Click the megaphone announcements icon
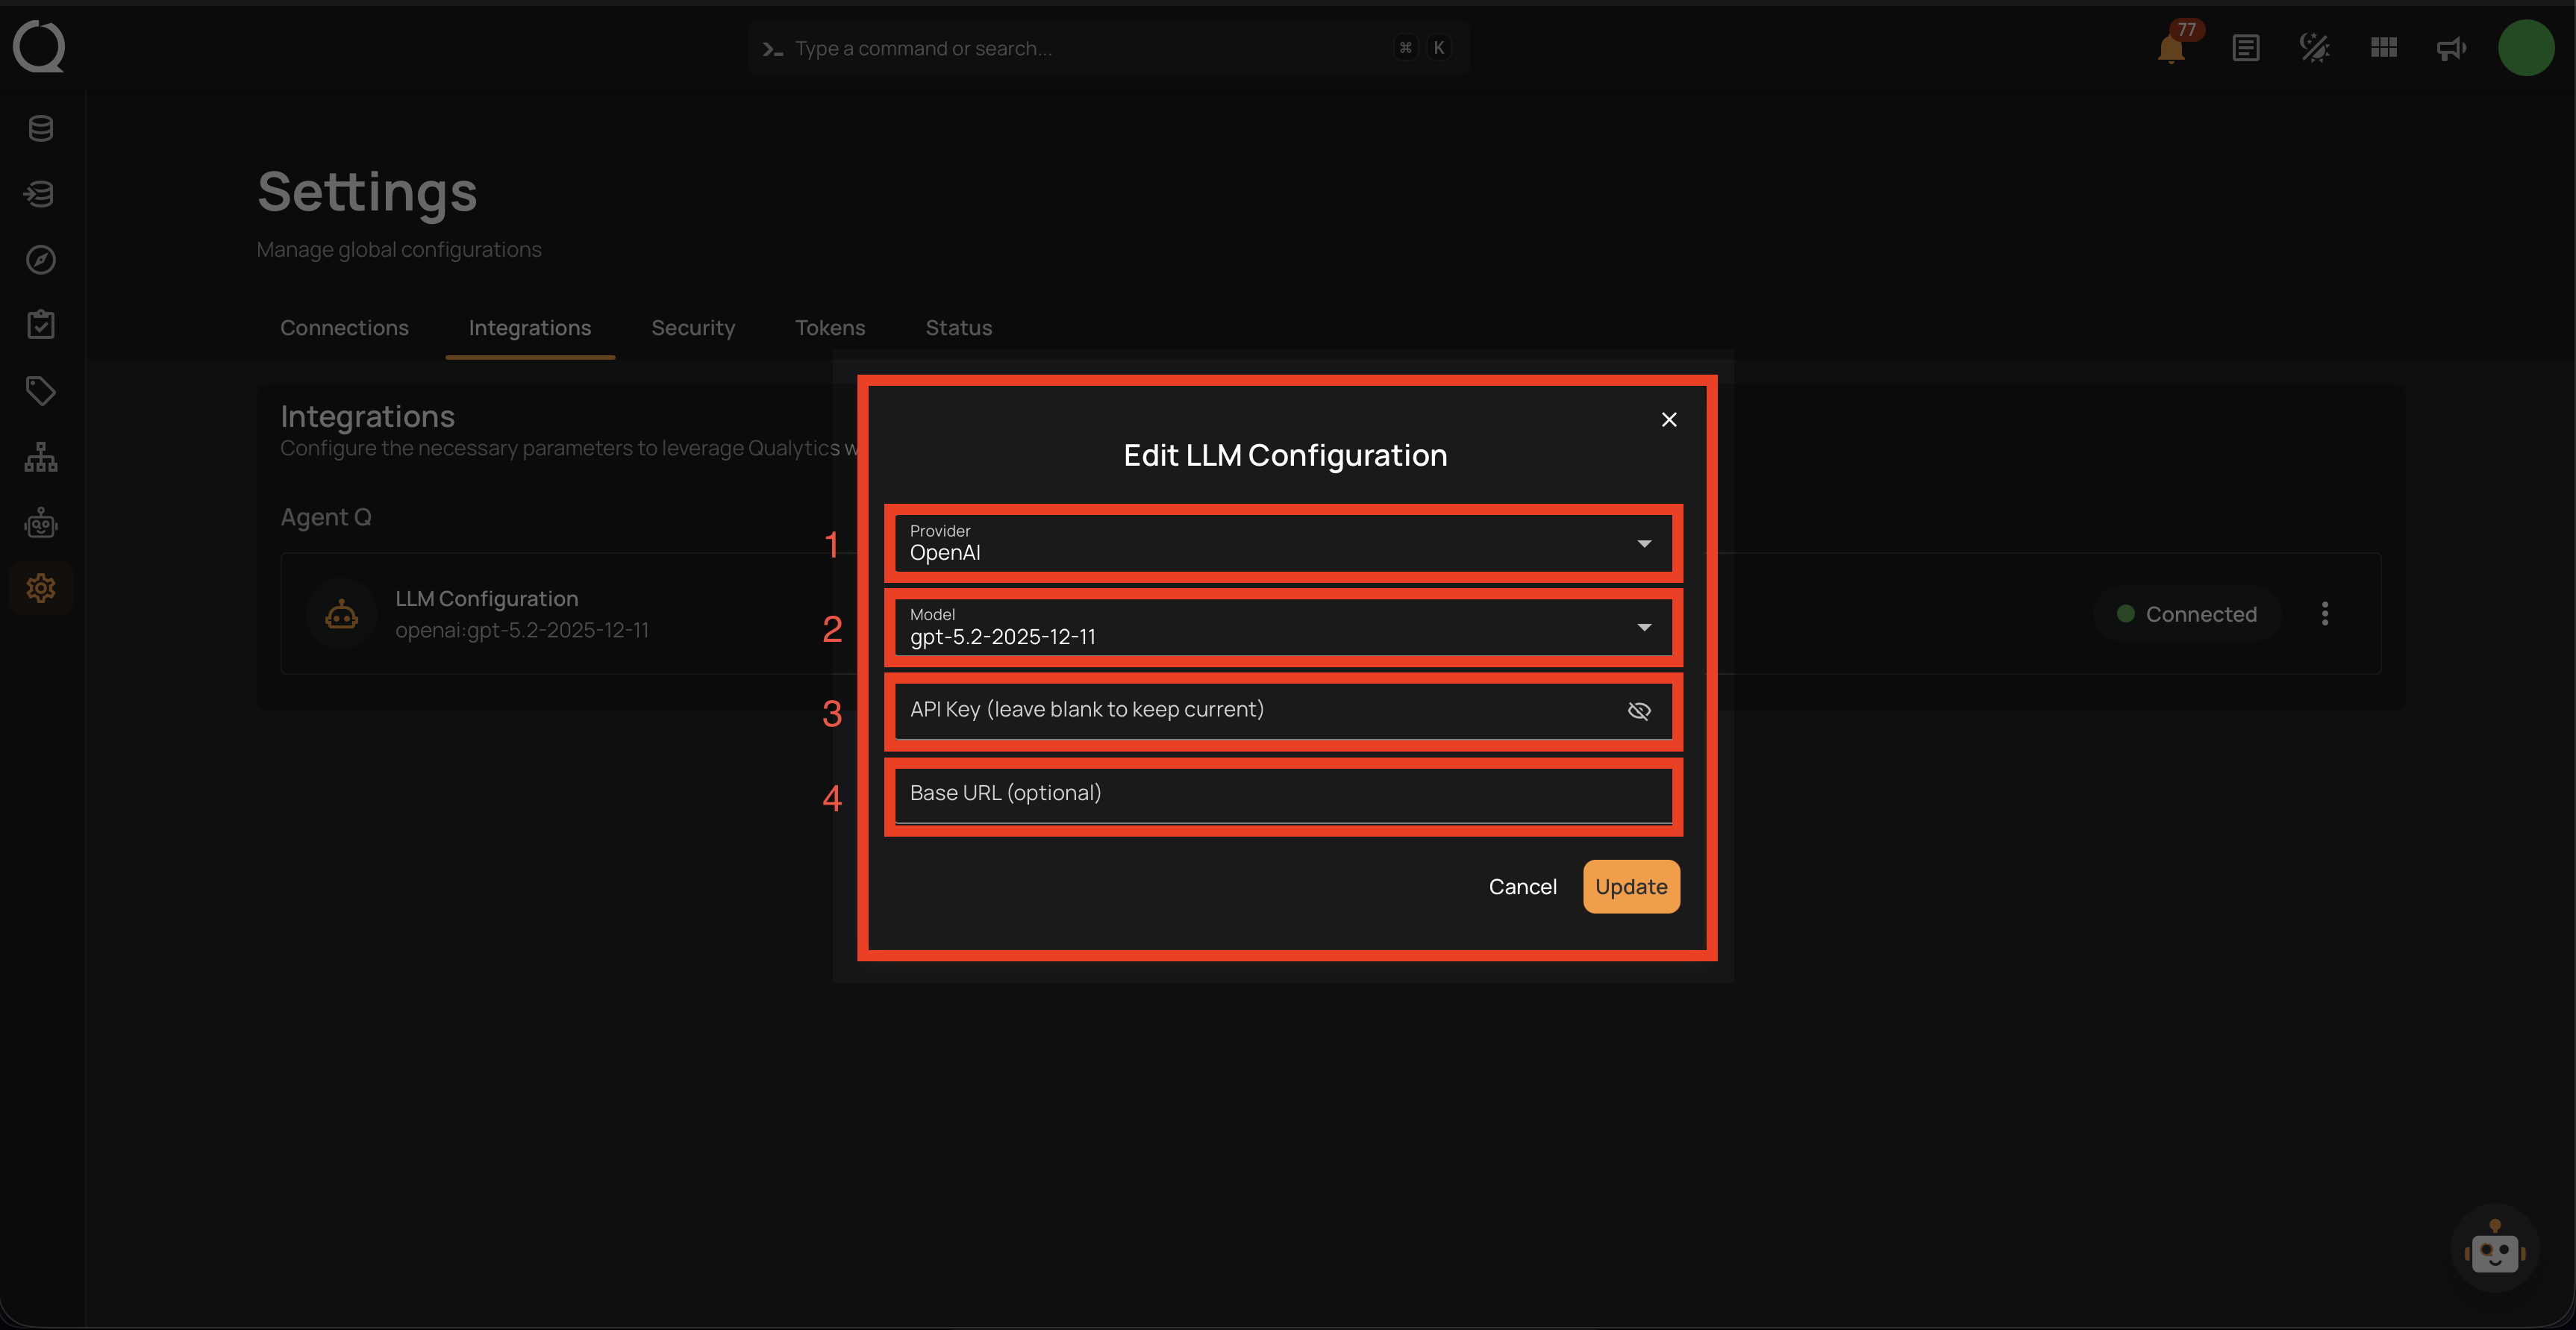 [2450, 47]
